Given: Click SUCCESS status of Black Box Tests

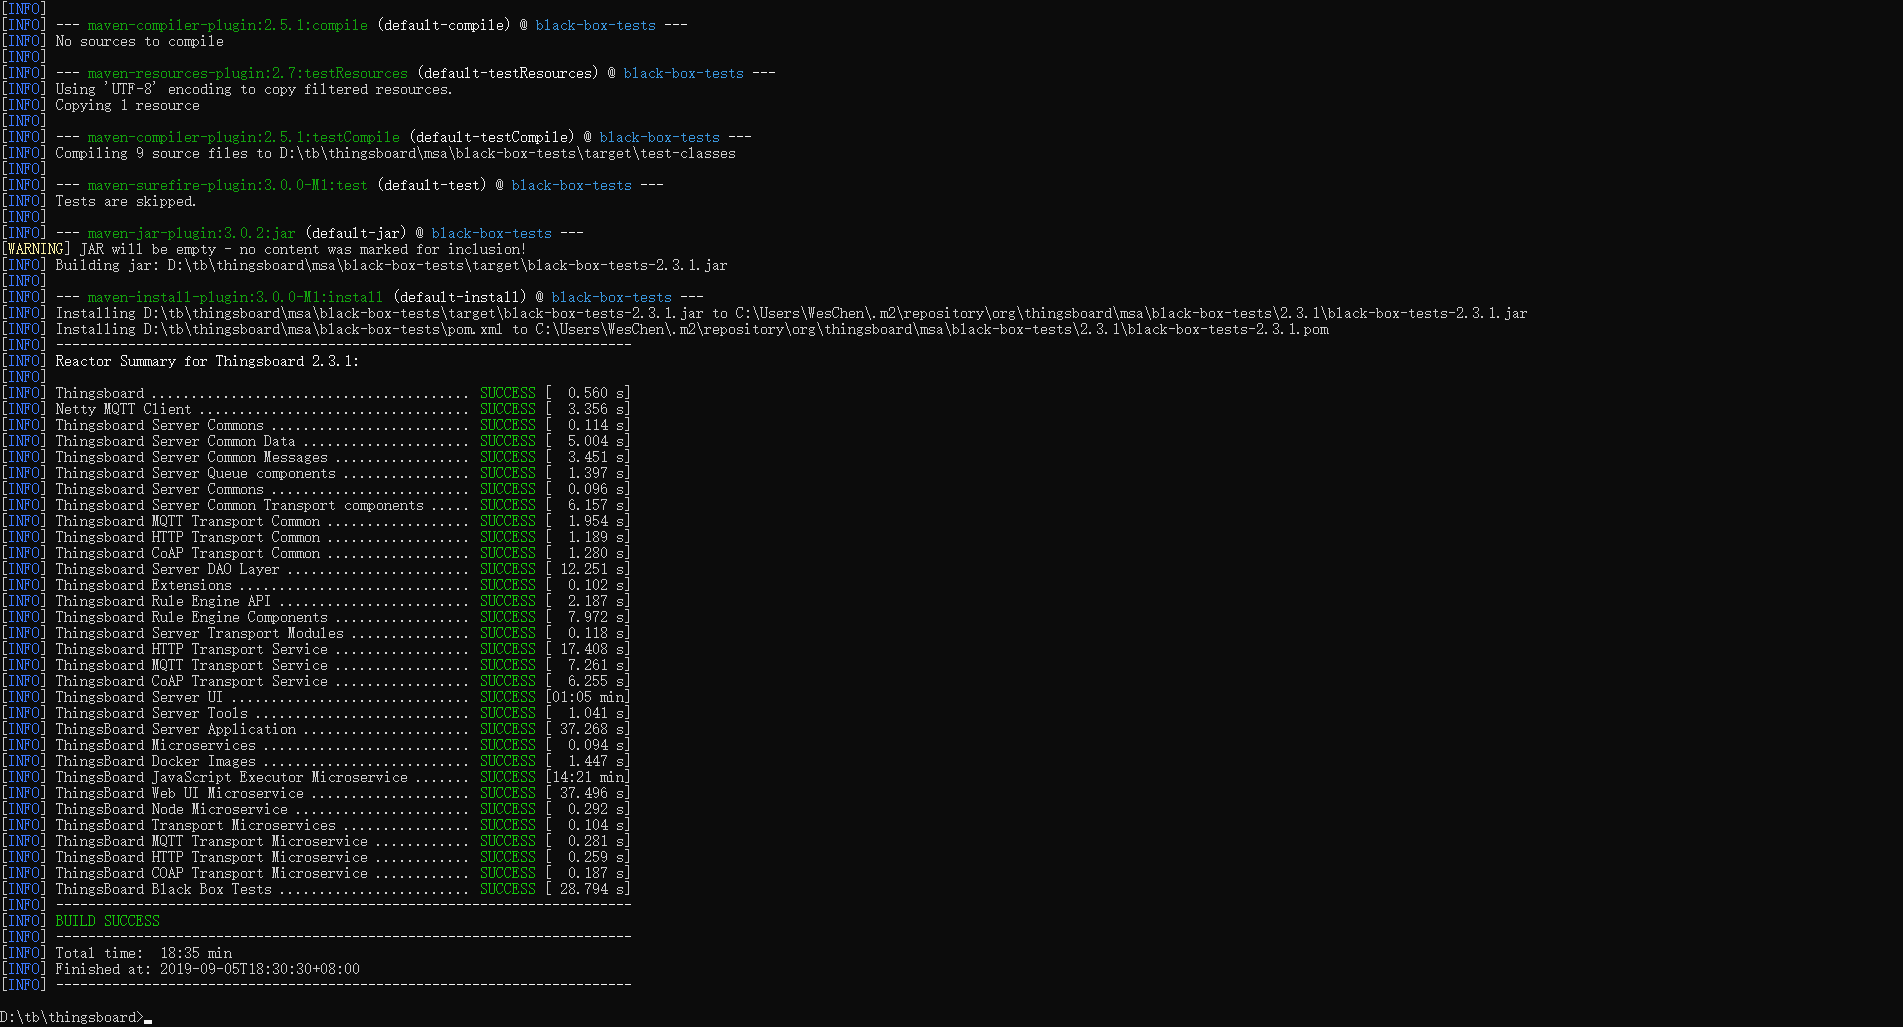Looking at the screenshot, I should click(508, 889).
